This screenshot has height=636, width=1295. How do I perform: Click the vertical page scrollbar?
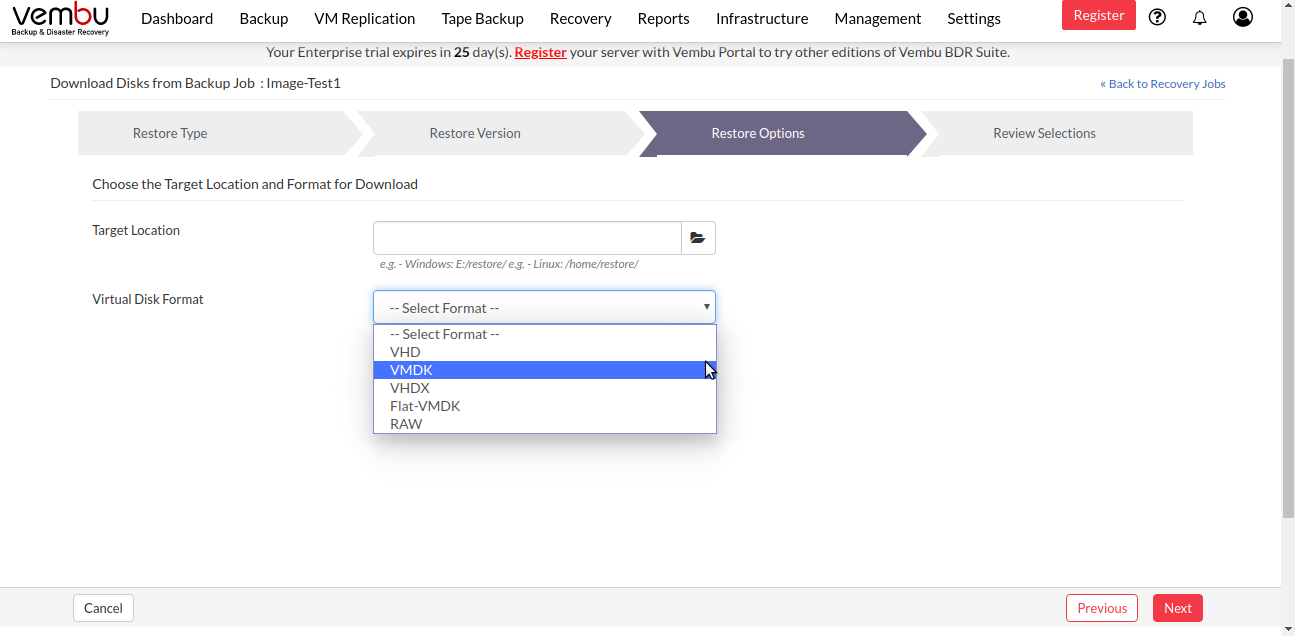pyautogui.click(x=1288, y=290)
